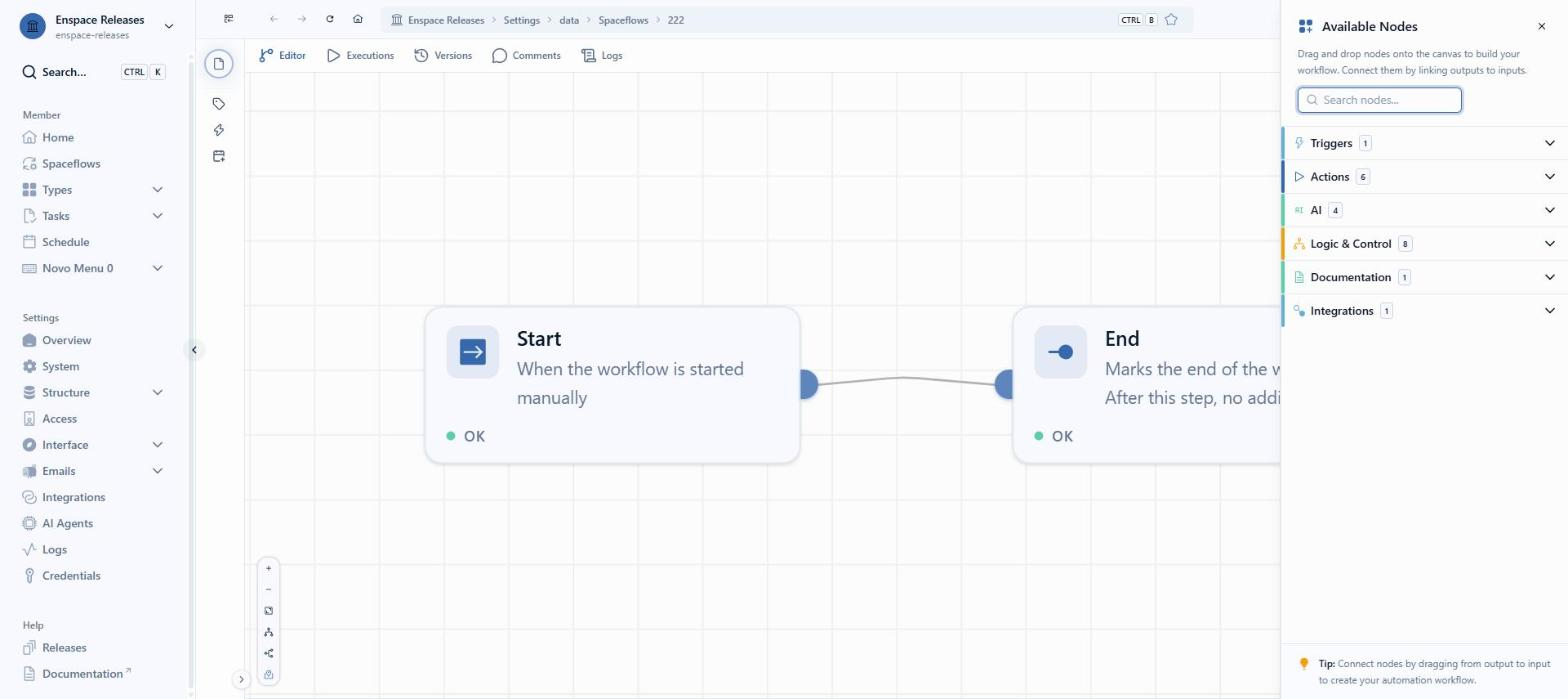This screenshot has width=1568, height=699.
Task: Focus the Search nodes input field
Action: pyautogui.click(x=1379, y=100)
